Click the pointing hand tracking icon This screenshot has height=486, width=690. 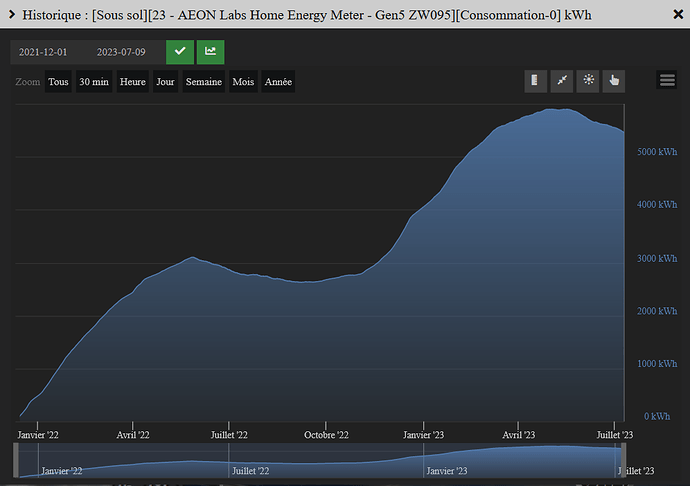614,81
